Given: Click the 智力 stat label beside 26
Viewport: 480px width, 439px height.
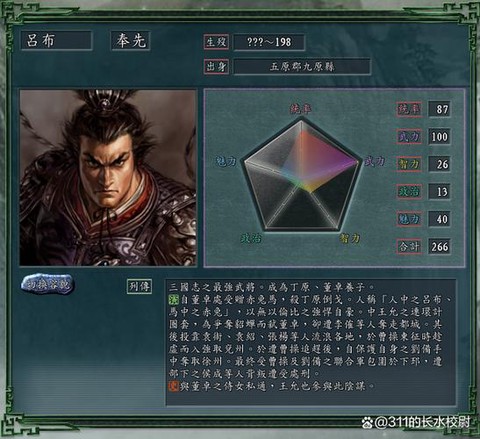Looking at the screenshot, I should [x=409, y=164].
